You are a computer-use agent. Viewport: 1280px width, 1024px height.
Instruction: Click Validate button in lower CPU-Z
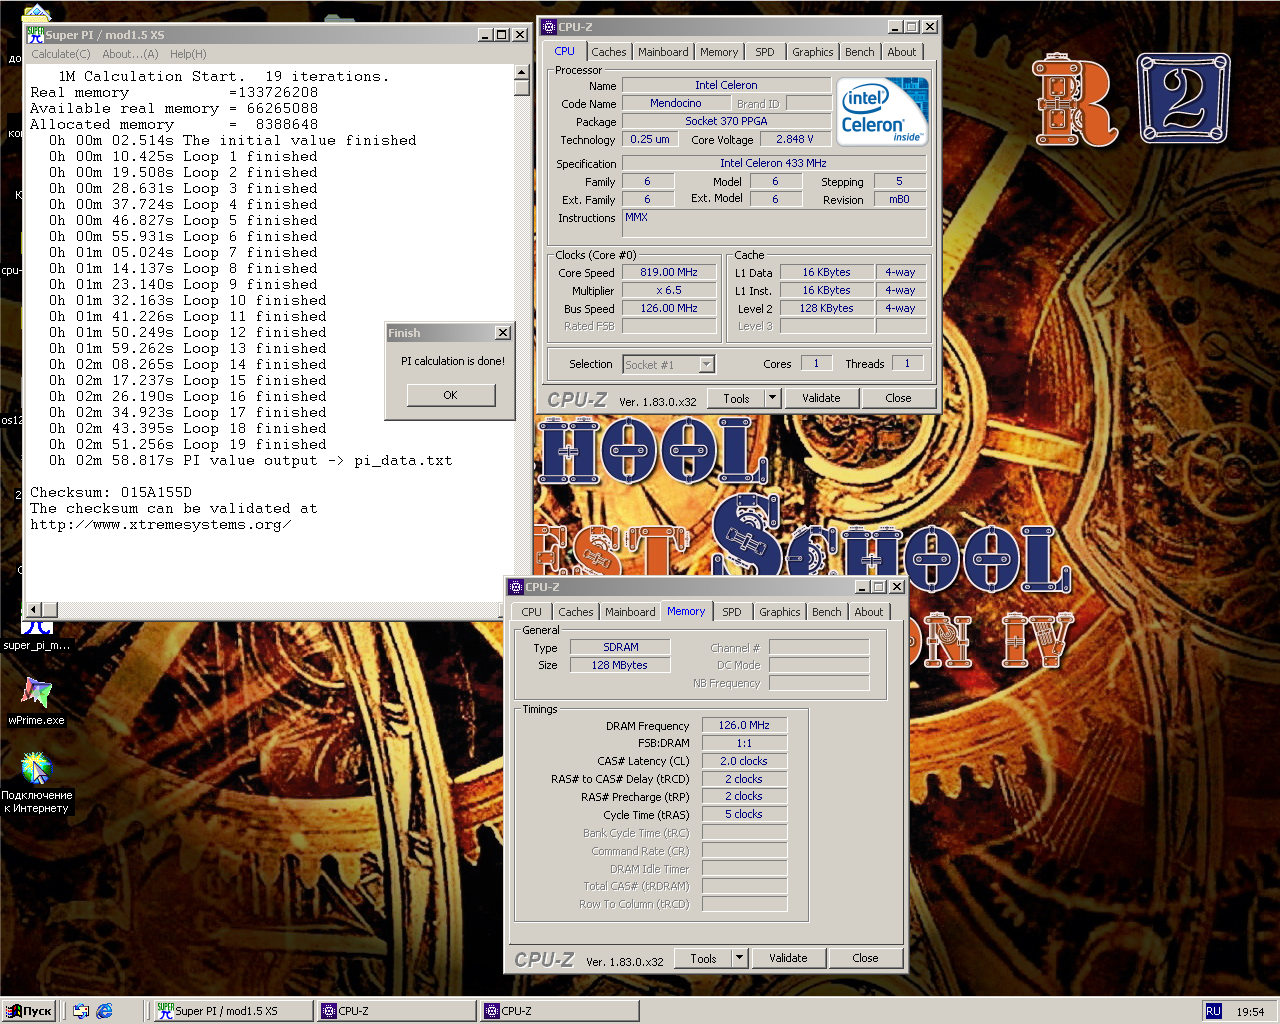[x=788, y=958]
